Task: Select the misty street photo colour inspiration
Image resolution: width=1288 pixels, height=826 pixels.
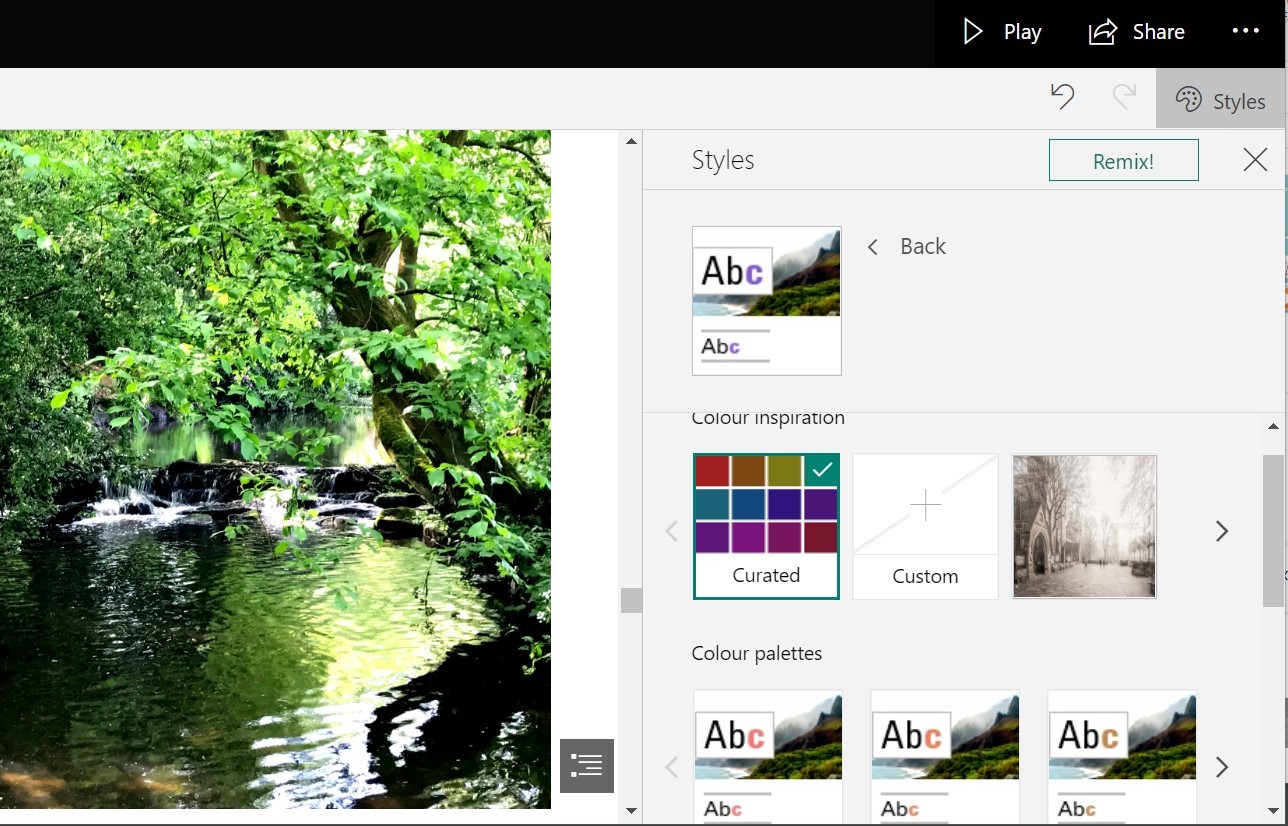Action: 1085,526
